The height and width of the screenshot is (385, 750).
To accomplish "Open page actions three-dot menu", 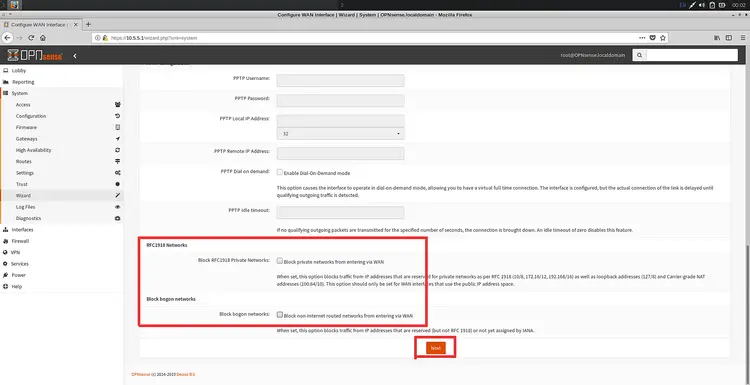I will [x=642, y=37].
